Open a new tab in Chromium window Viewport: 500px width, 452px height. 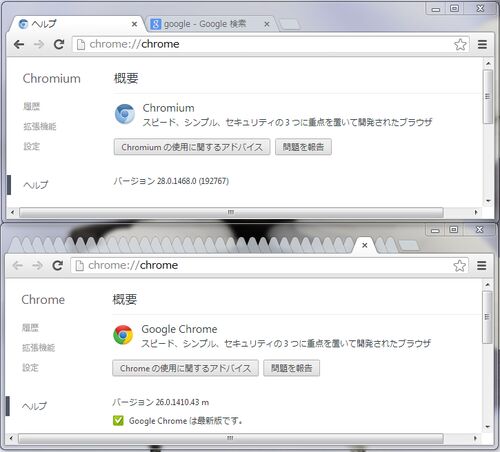coord(289,24)
